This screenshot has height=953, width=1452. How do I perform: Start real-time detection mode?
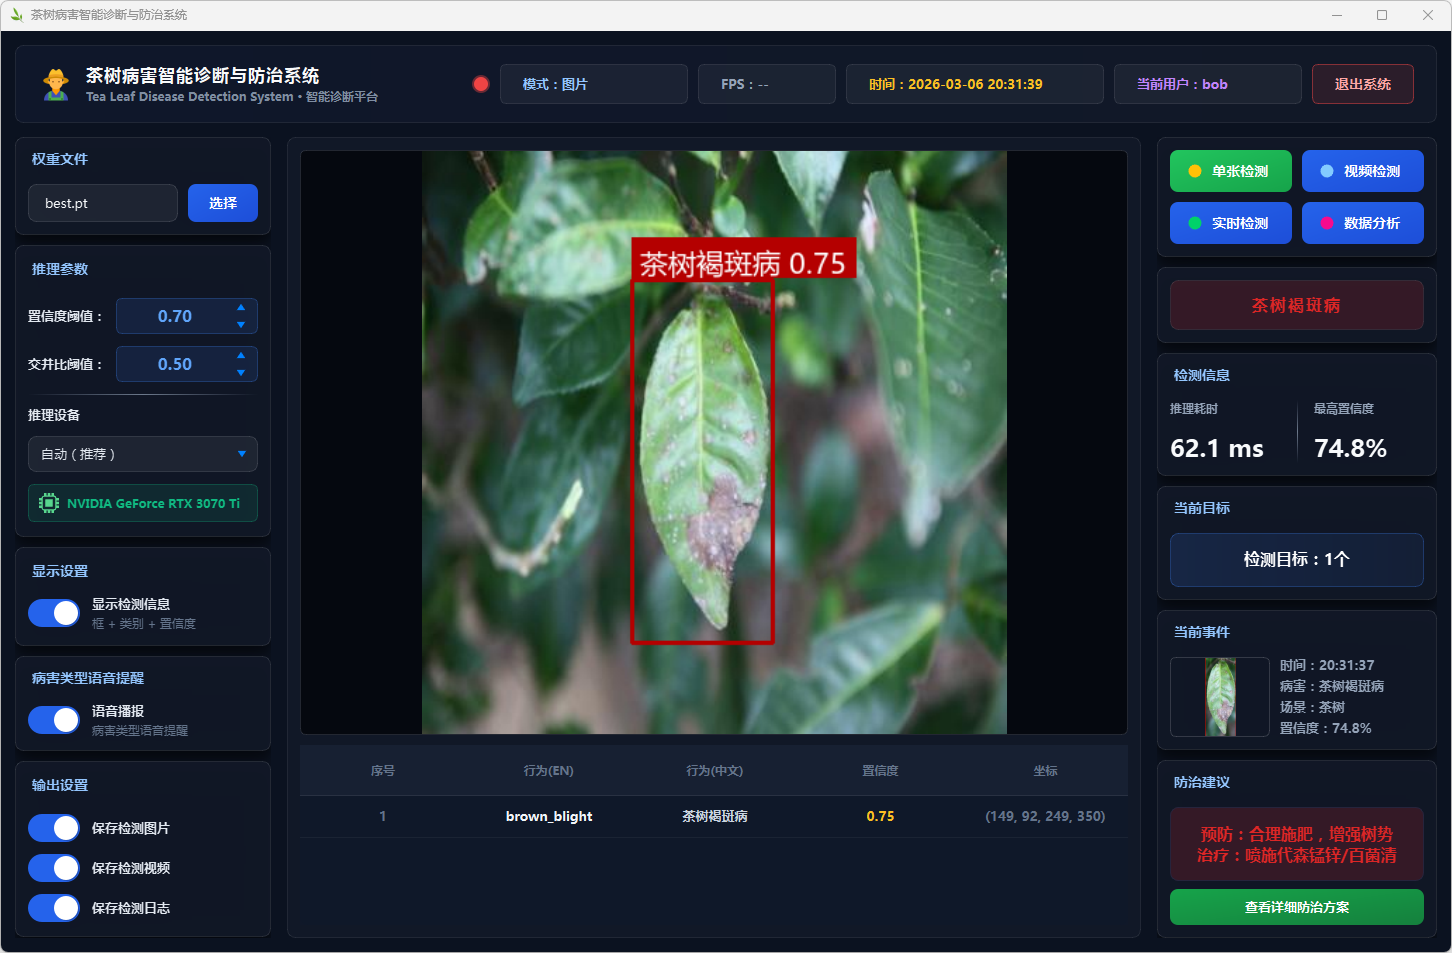click(1230, 223)
